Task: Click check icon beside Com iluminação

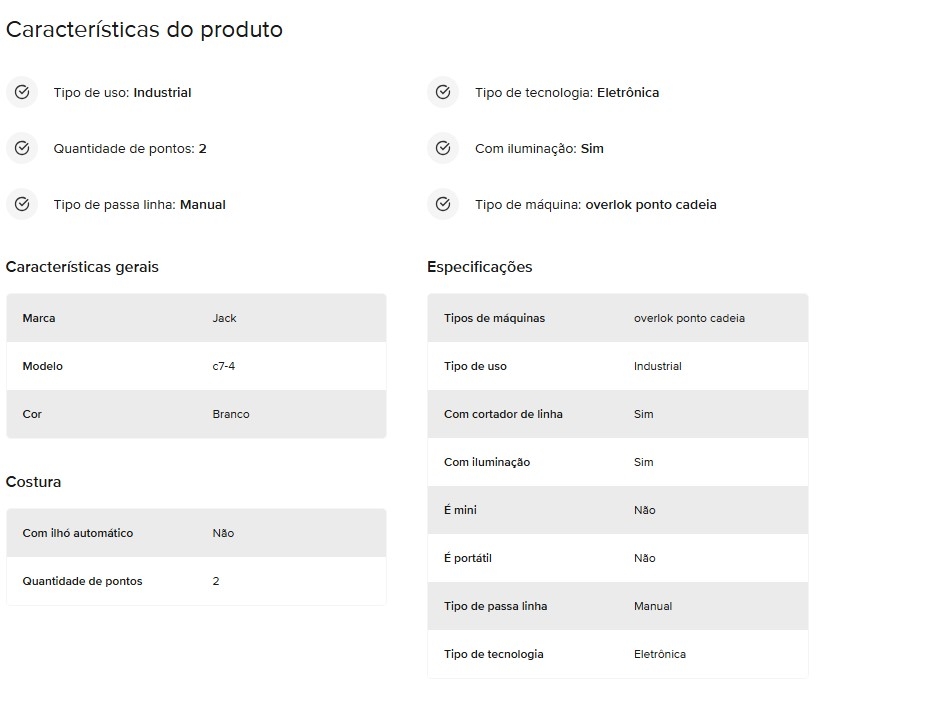Action: (x=443, y=149)
